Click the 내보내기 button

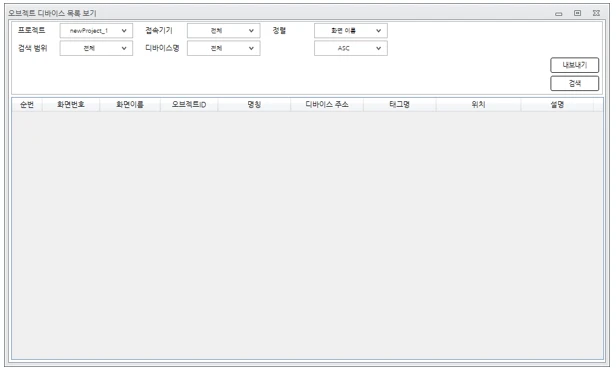[574, 65]
